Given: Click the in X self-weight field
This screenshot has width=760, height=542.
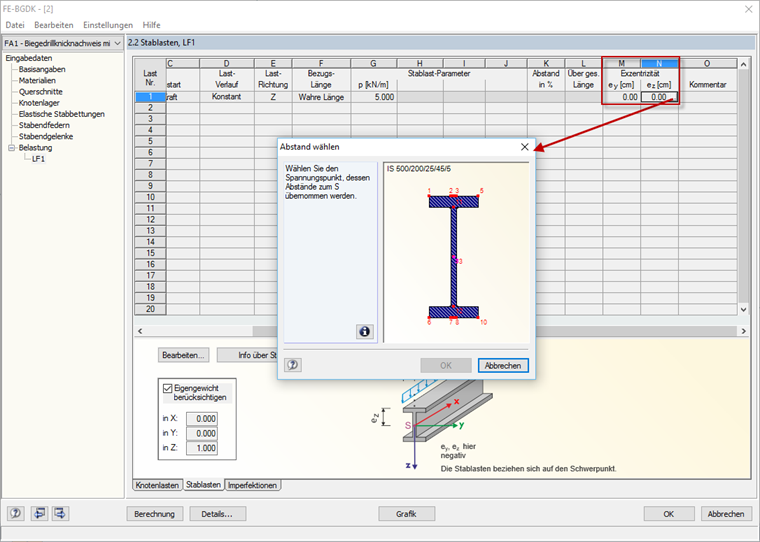Looking at the screenshot, I should (202, 419).
